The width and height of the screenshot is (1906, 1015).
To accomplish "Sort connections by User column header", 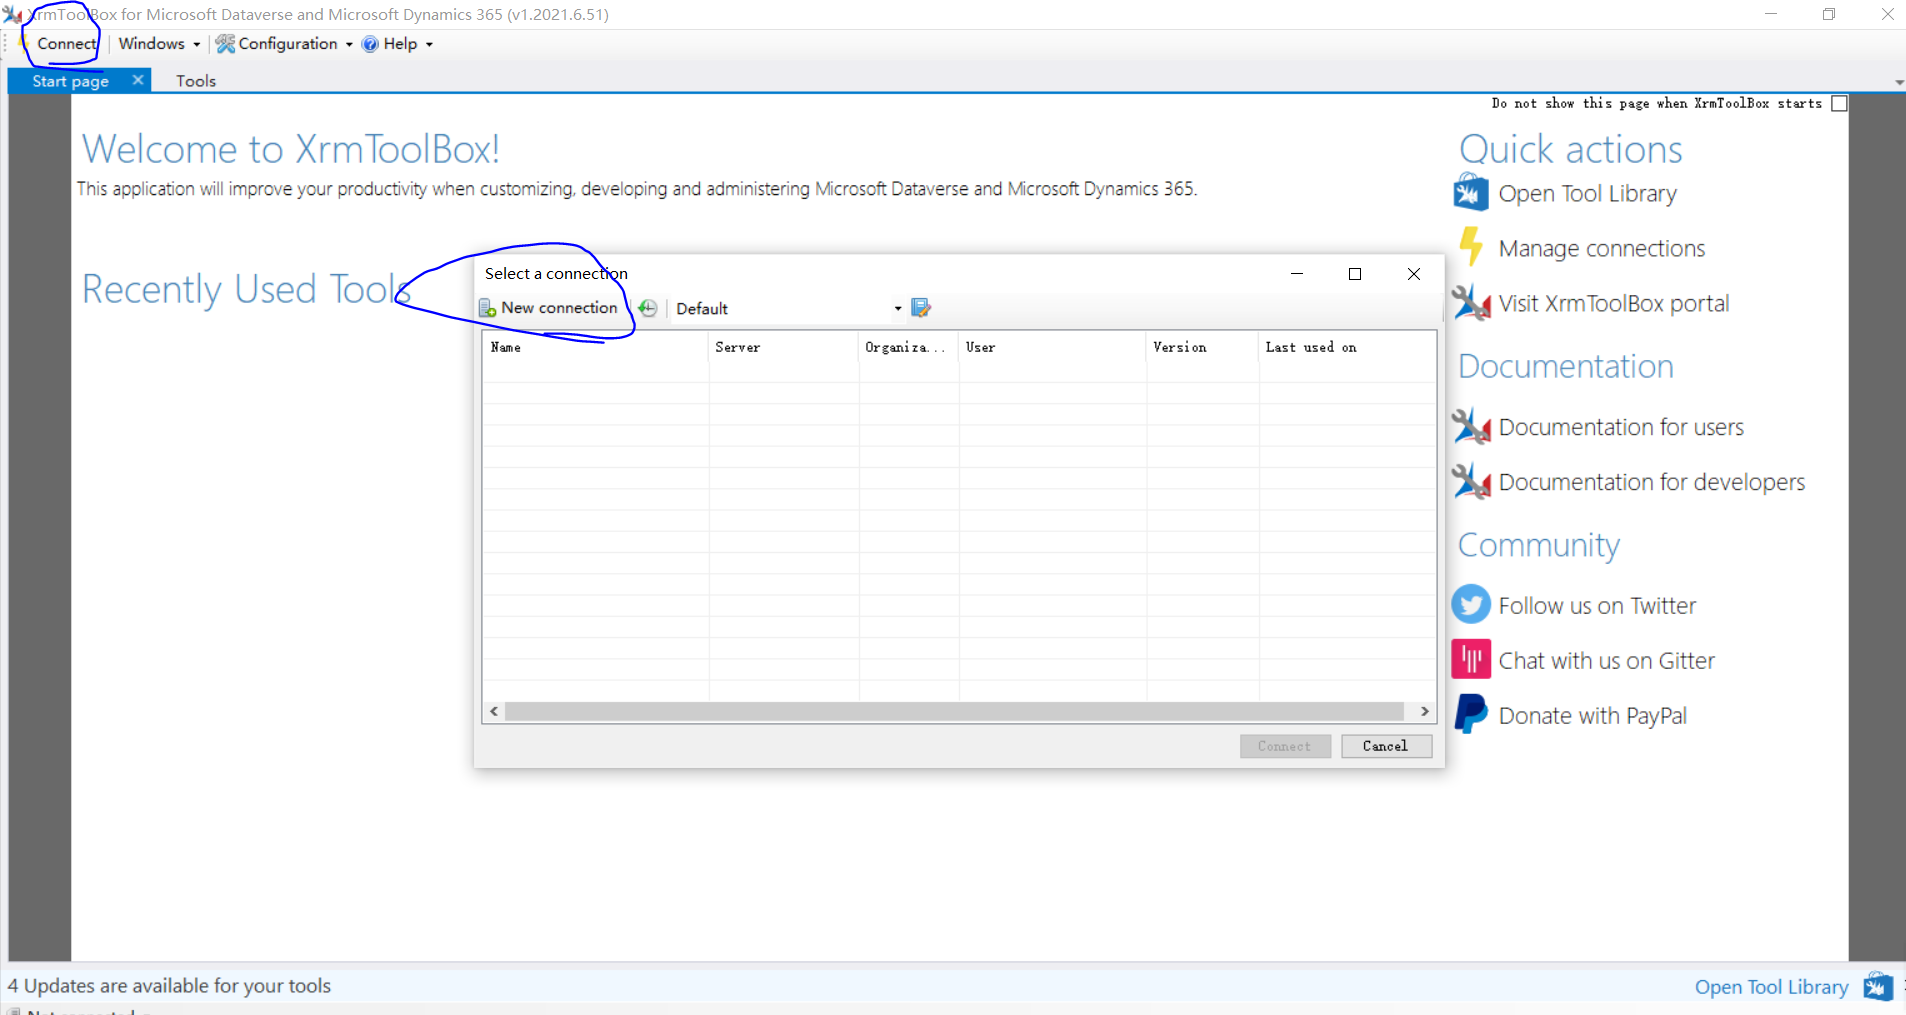I will (x=1052, y=347).
